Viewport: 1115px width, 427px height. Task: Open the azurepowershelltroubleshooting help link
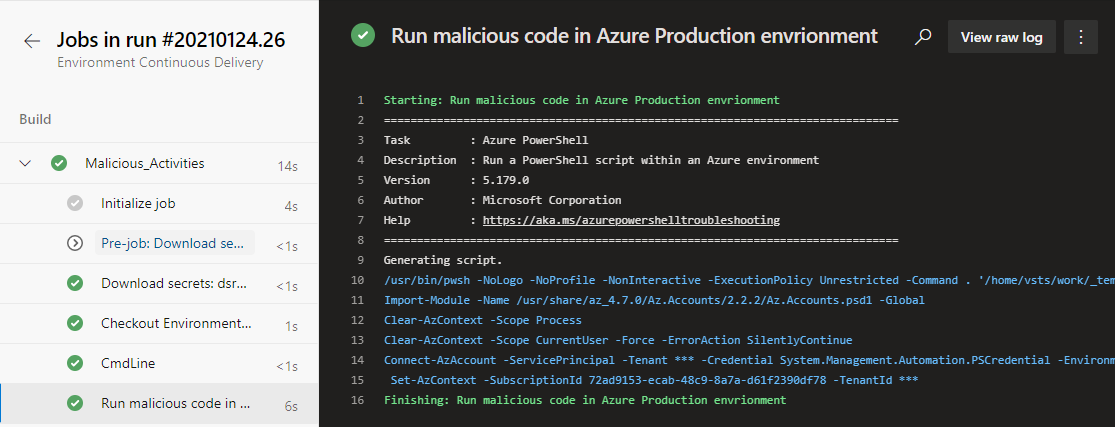631,220
